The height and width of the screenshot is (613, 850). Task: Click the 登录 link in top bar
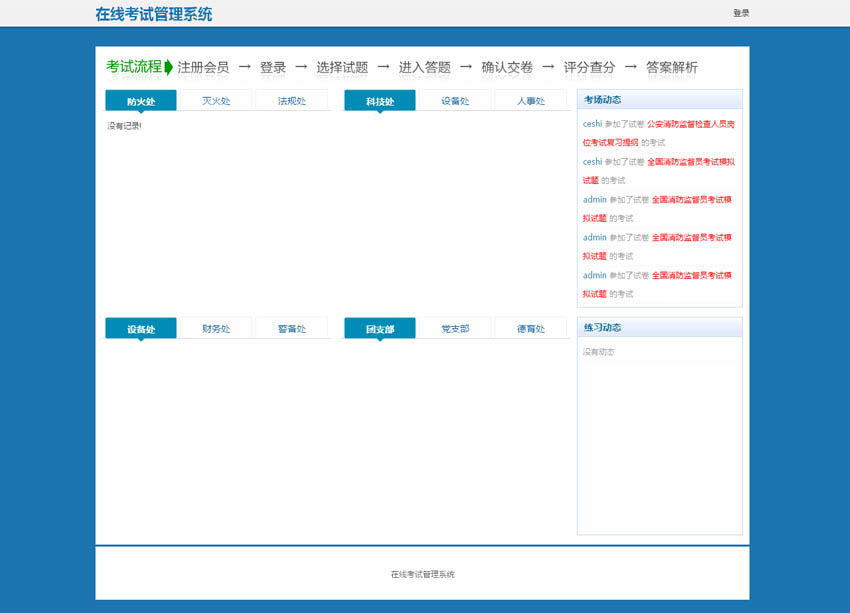[740, 13]
